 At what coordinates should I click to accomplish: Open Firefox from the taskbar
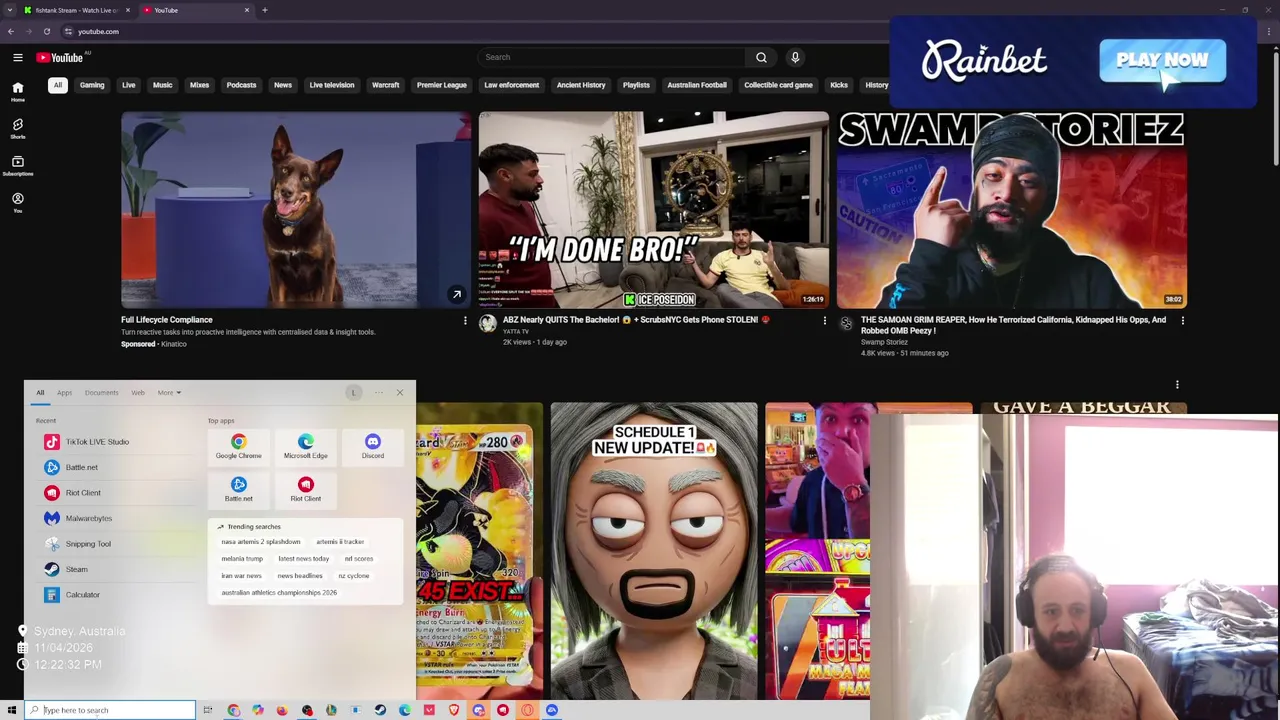tap(282, 710)
